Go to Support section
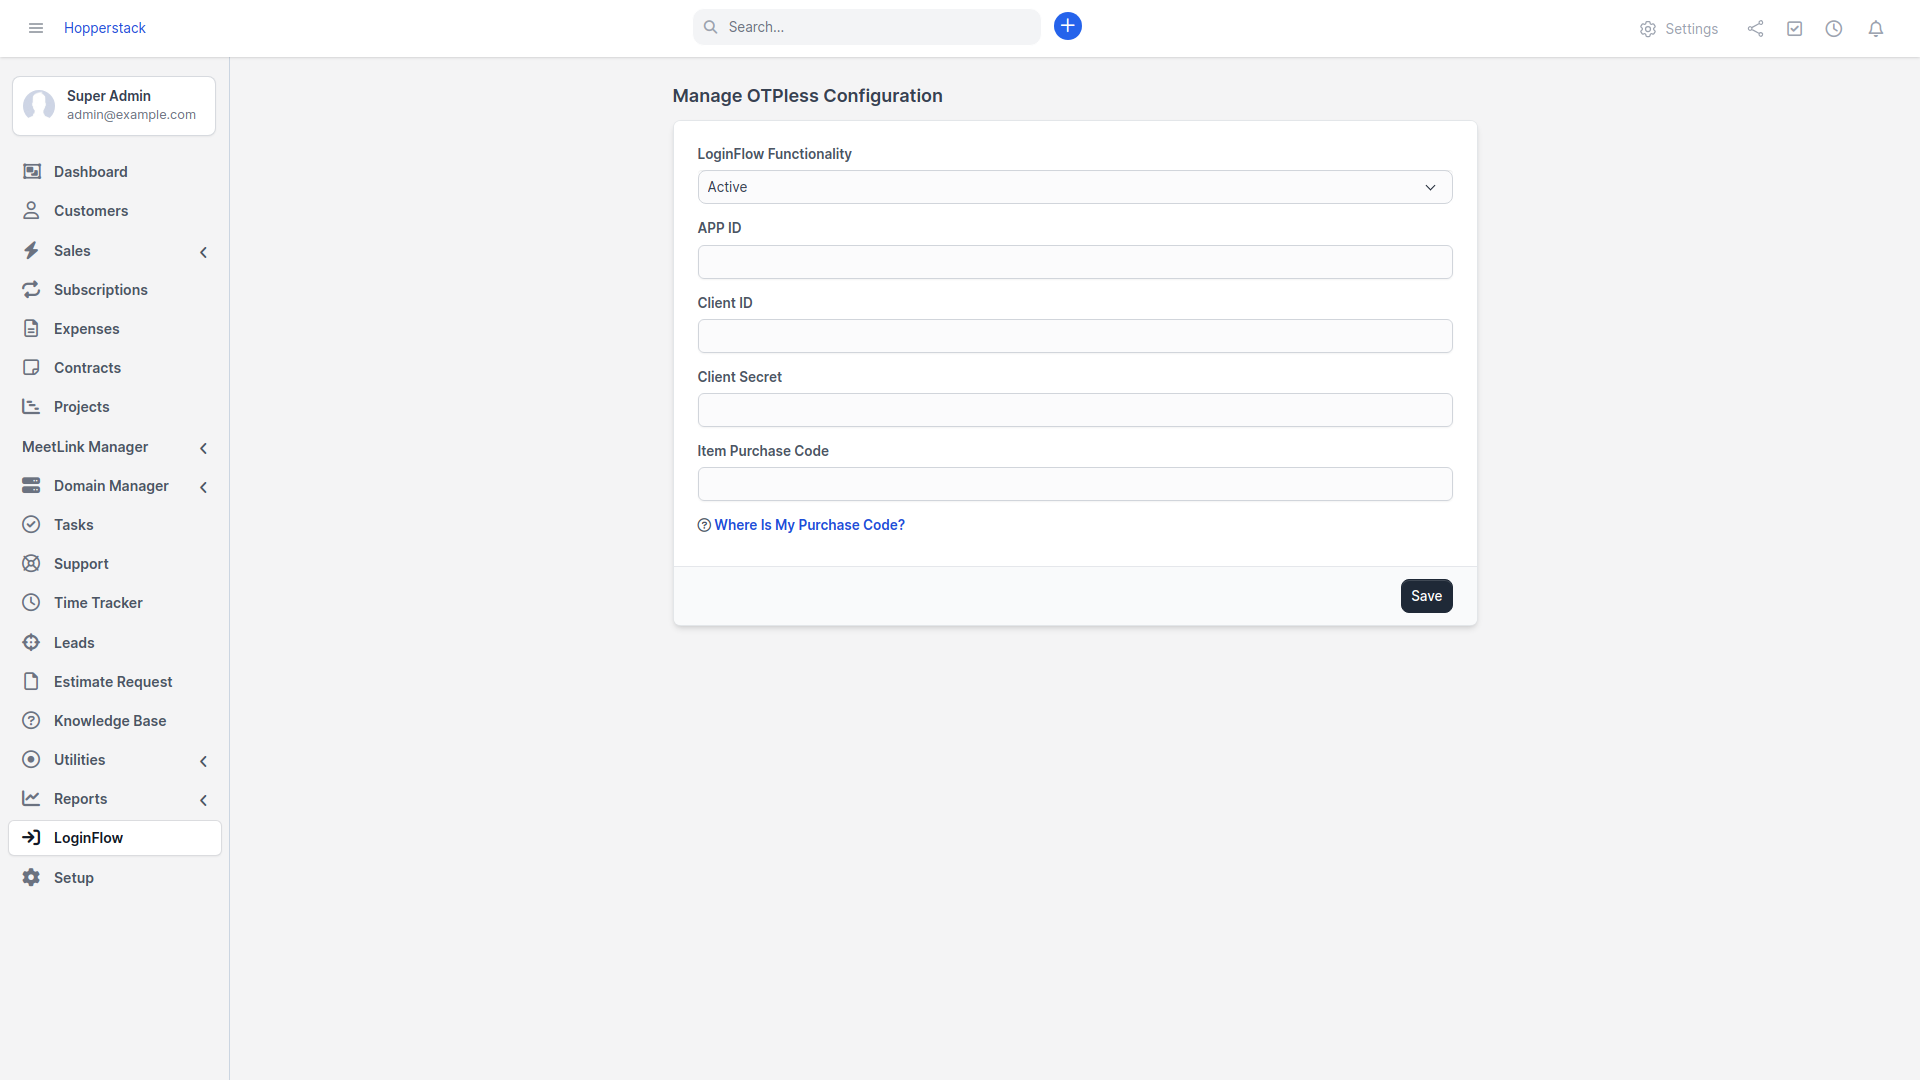Image resolution: width=1920 pixels, height=1080 pixels. 115,564
